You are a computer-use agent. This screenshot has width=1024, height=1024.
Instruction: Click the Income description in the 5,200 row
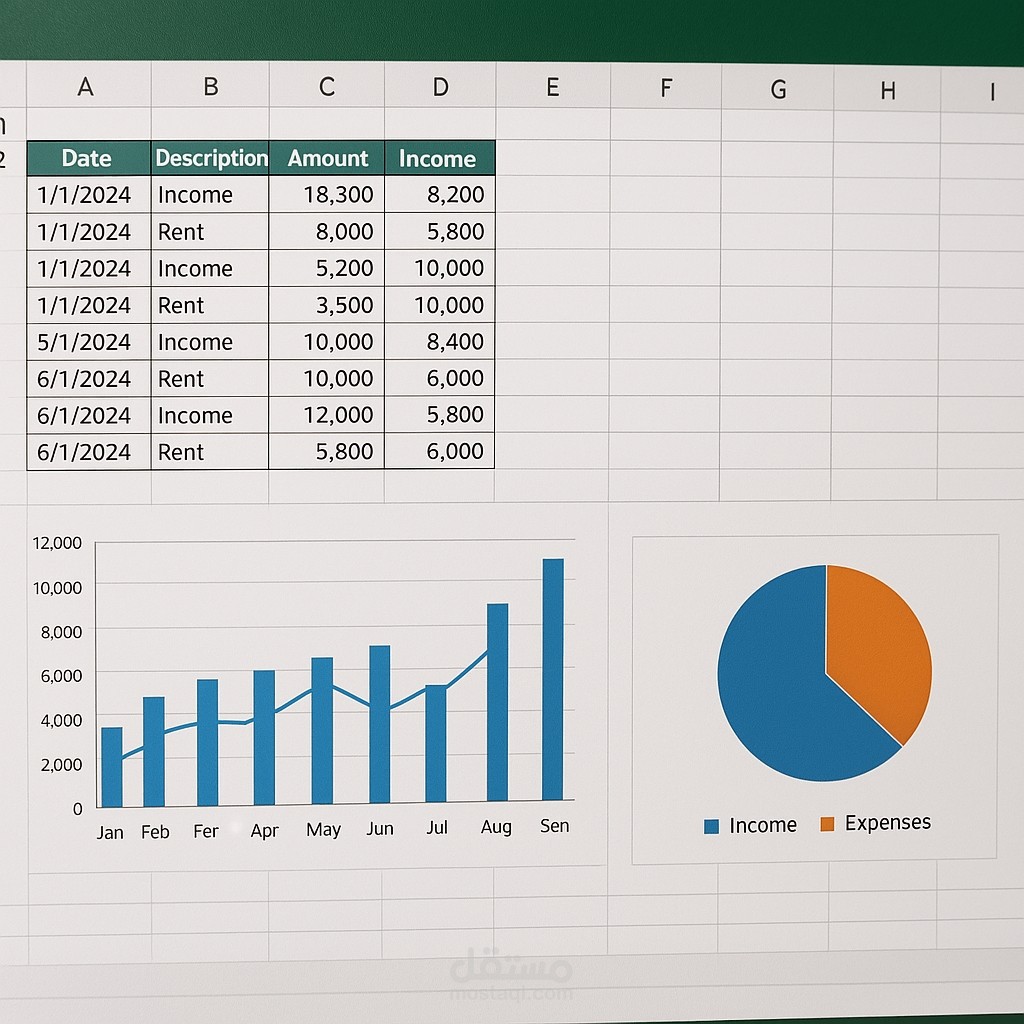pos(210,268)
